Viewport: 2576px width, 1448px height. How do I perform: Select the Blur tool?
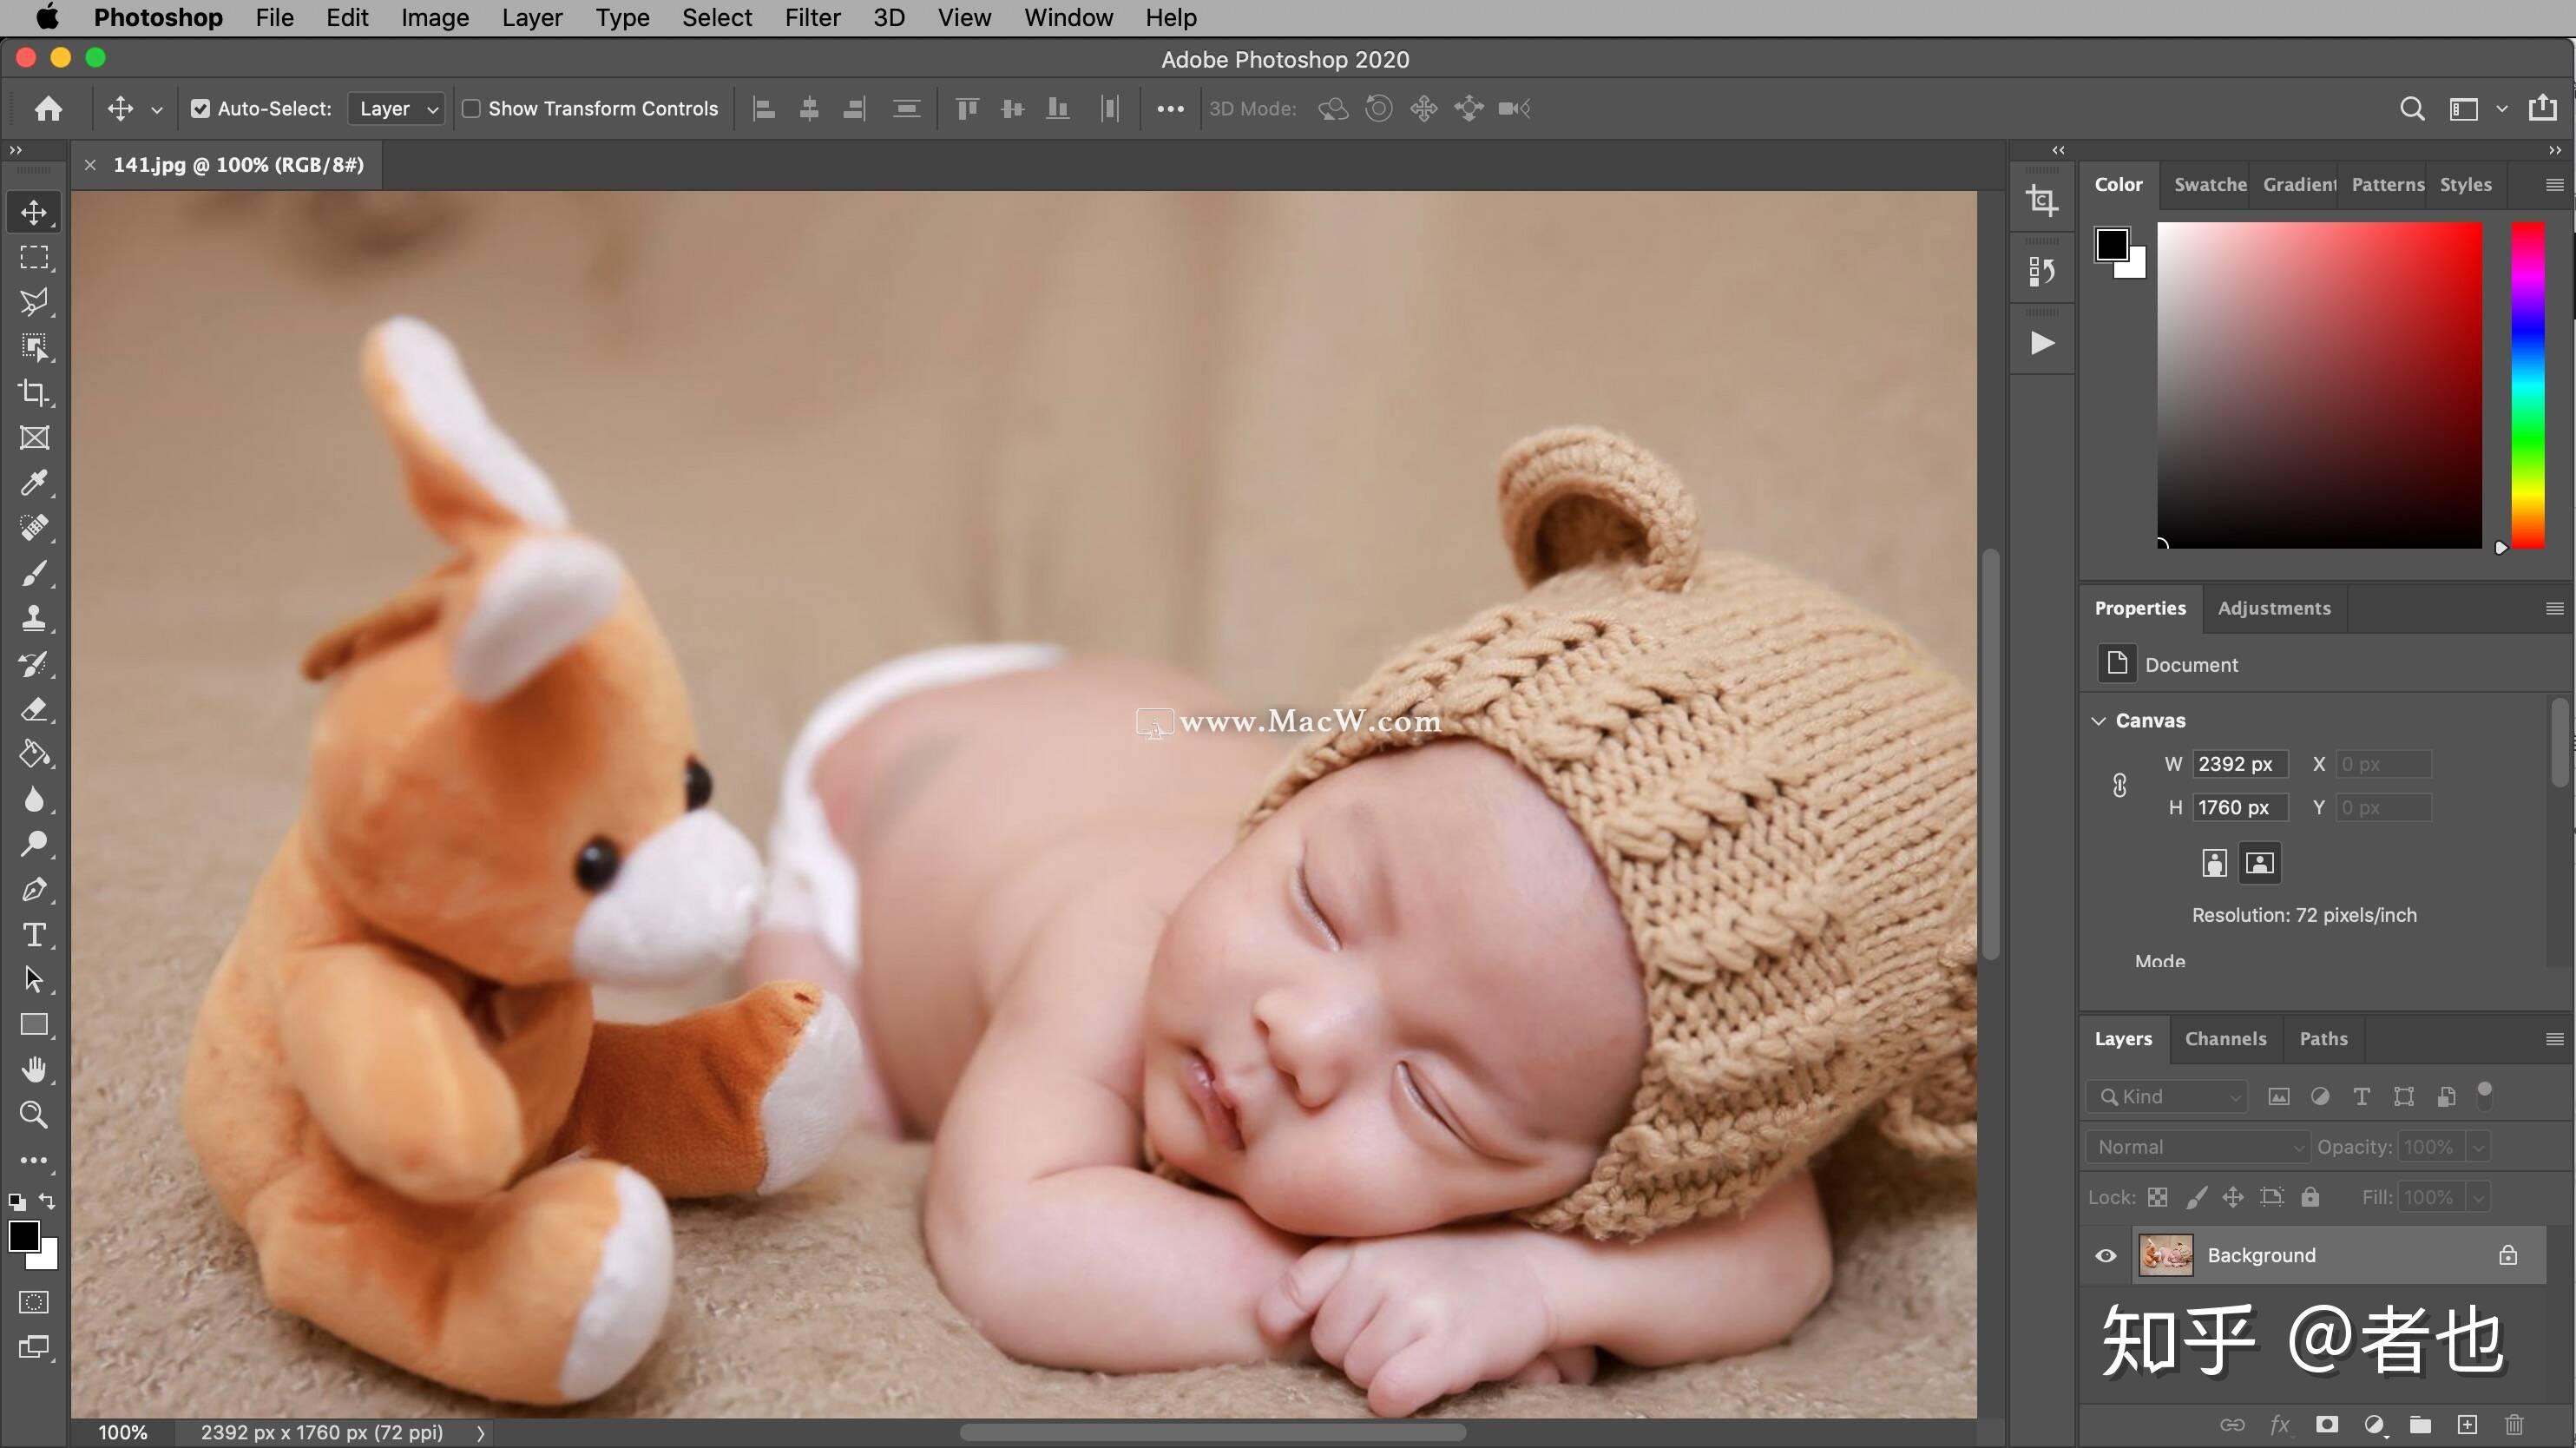click(34, 799)
